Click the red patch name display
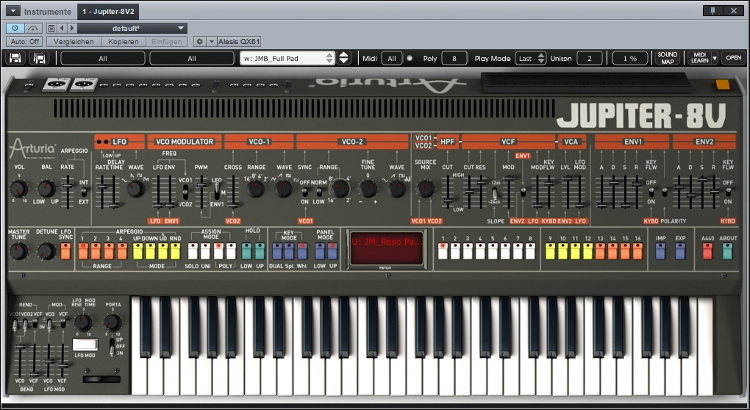This screenshot has height=410, width=750. click(x=386, y=247)
